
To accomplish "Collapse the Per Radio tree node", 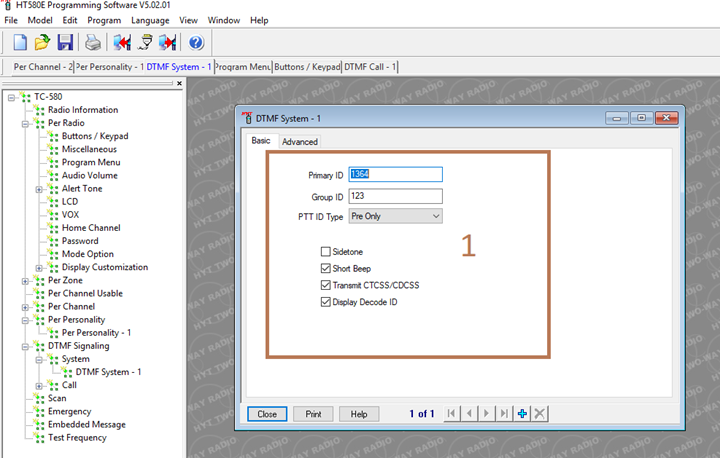I will 25,124.
